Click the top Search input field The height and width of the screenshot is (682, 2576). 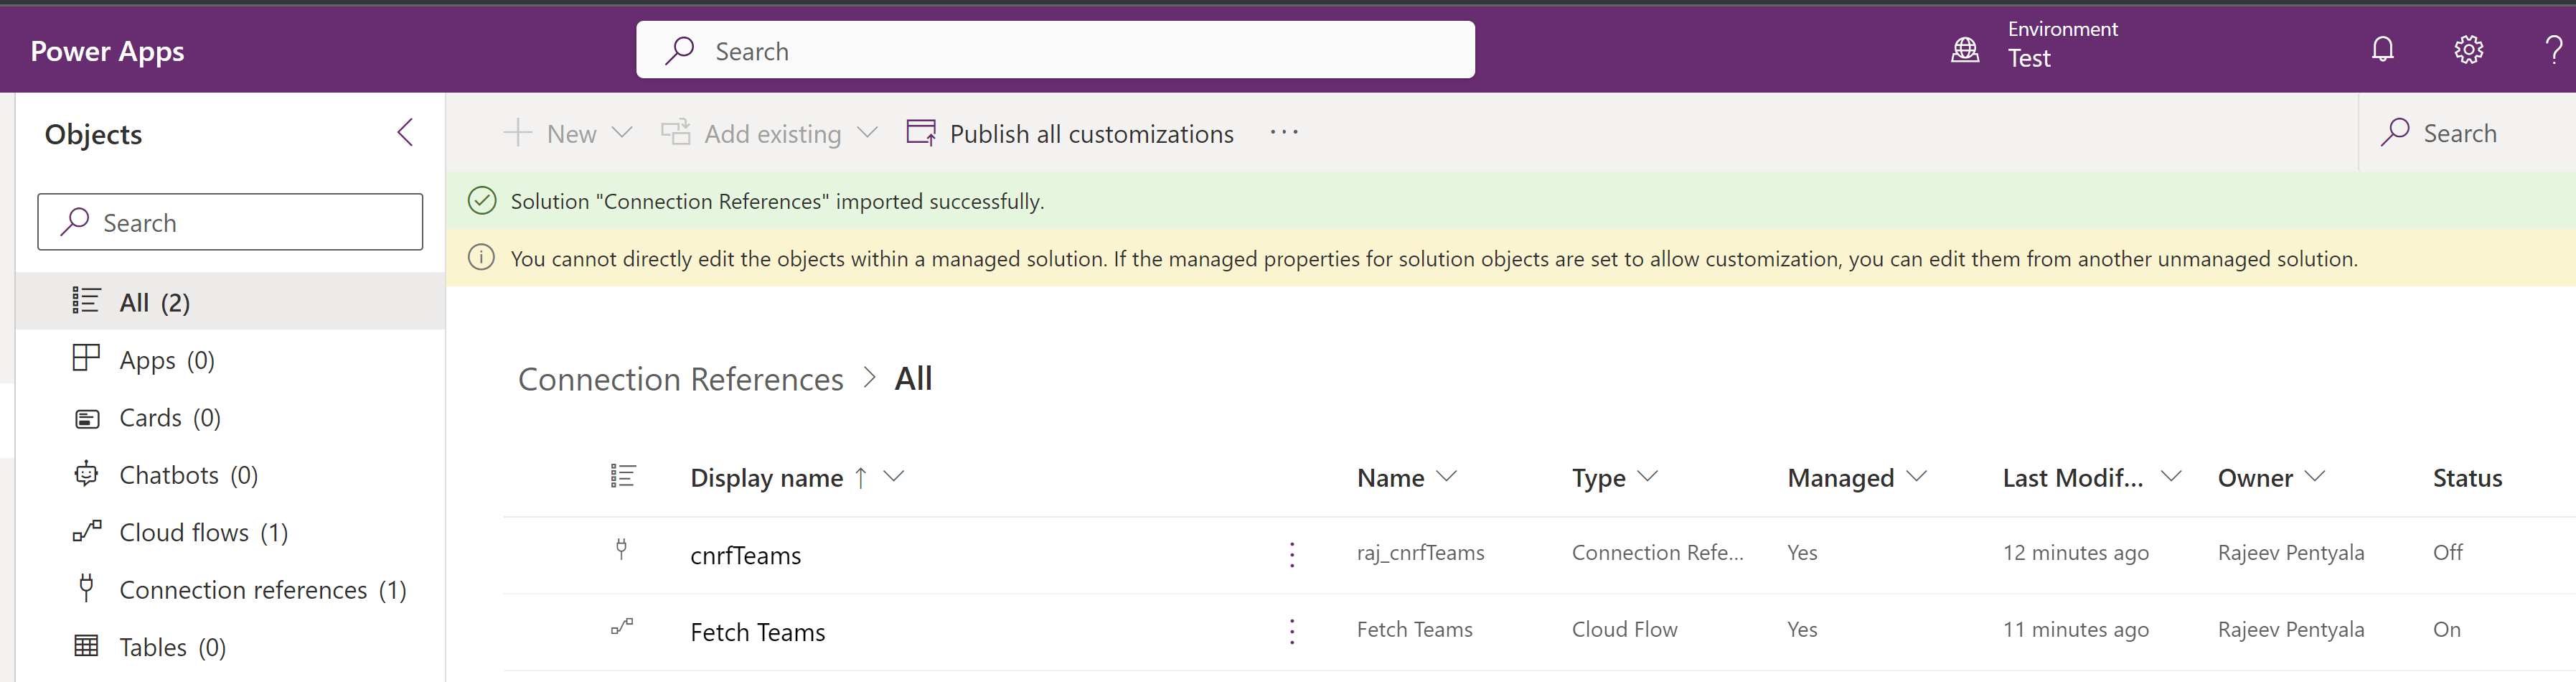click(x=1055, y=50)
